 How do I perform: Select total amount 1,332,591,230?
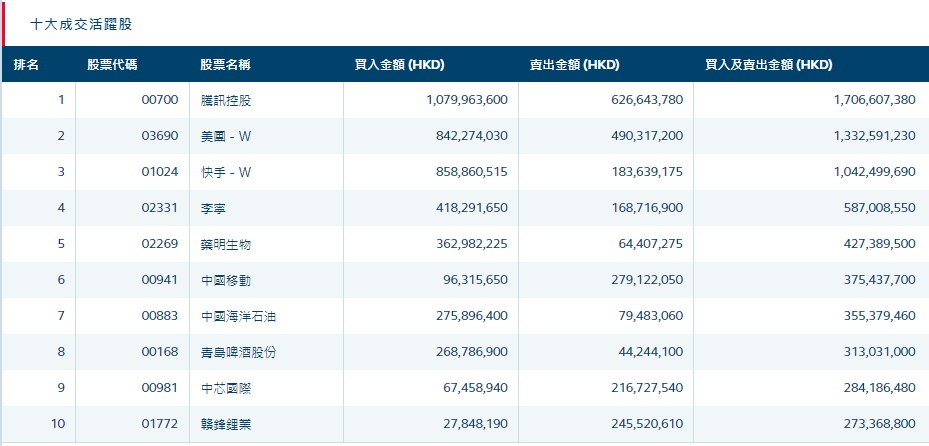874,136
